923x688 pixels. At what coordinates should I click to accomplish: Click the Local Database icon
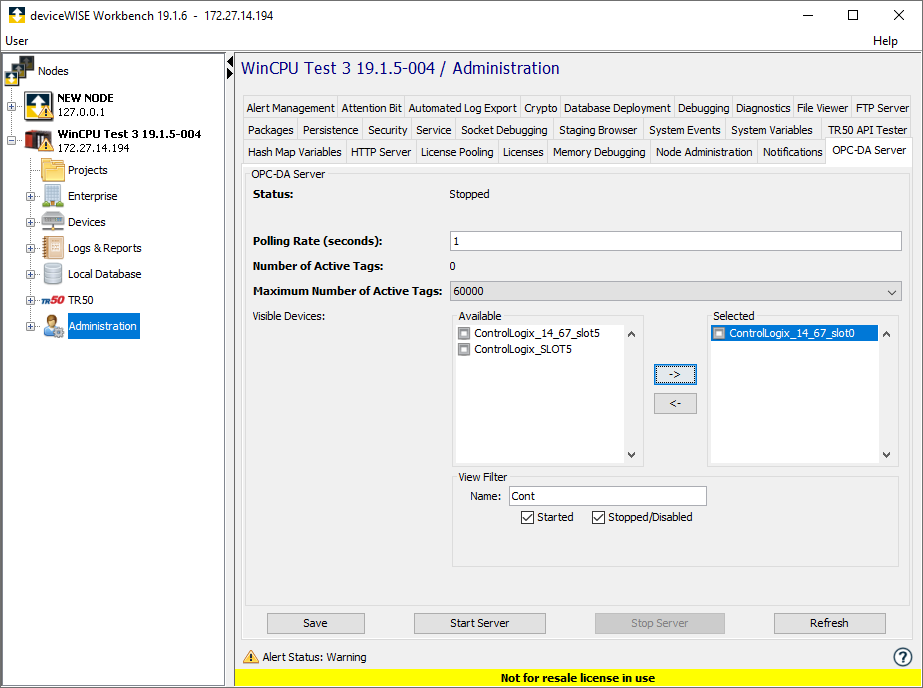coord(53,274)
